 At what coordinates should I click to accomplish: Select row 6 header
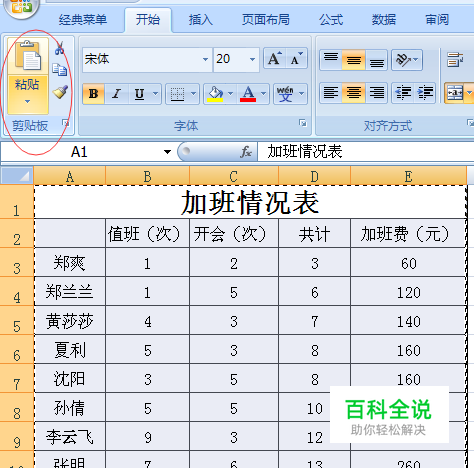17,349
